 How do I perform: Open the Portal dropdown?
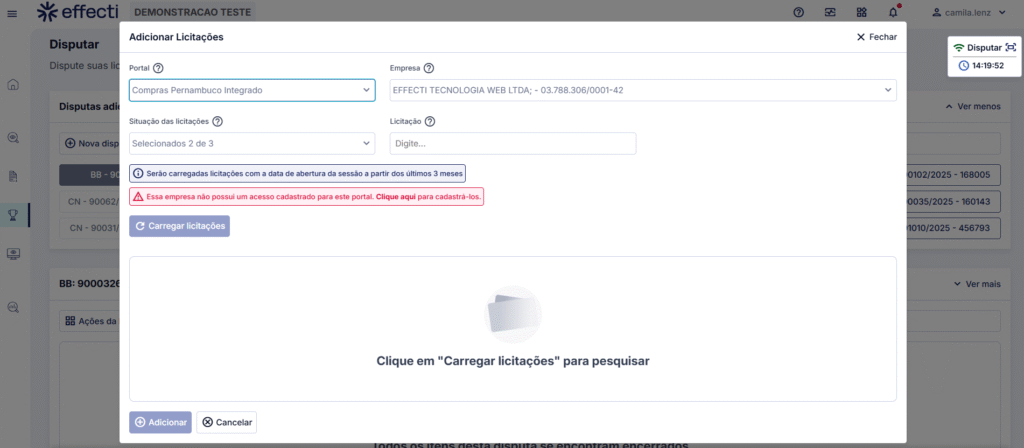(251, 90)
